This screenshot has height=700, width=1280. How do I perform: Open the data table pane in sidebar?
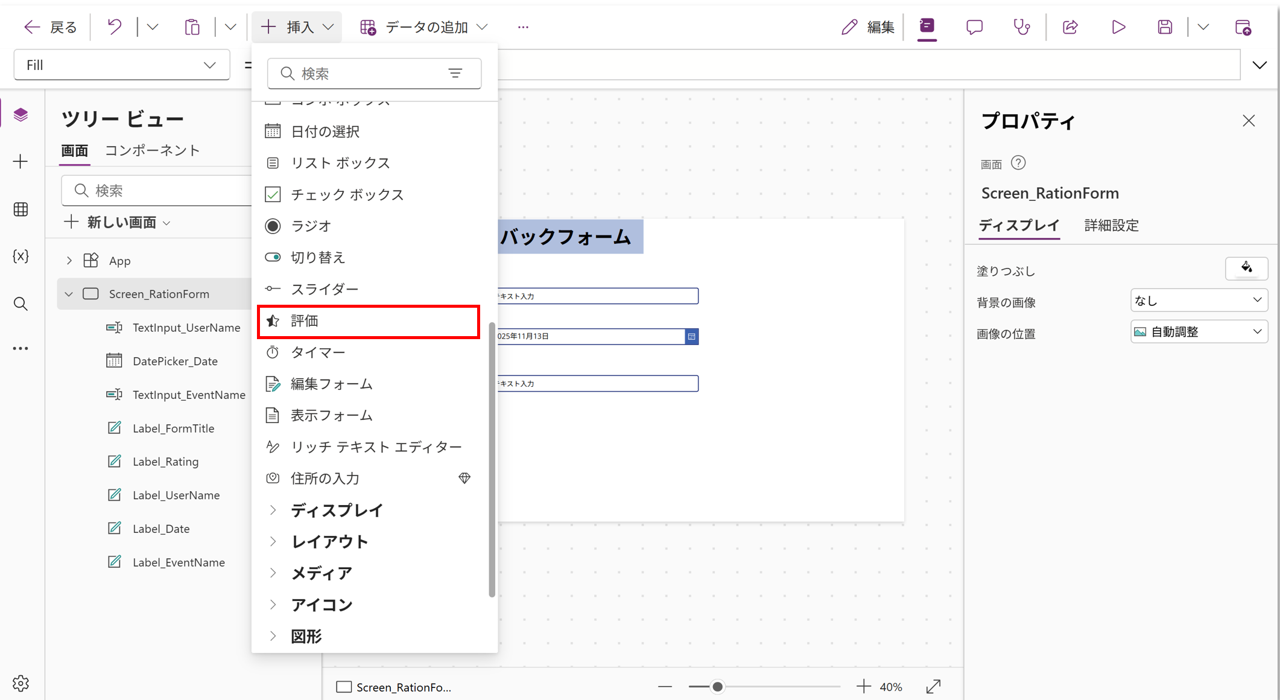21,209
